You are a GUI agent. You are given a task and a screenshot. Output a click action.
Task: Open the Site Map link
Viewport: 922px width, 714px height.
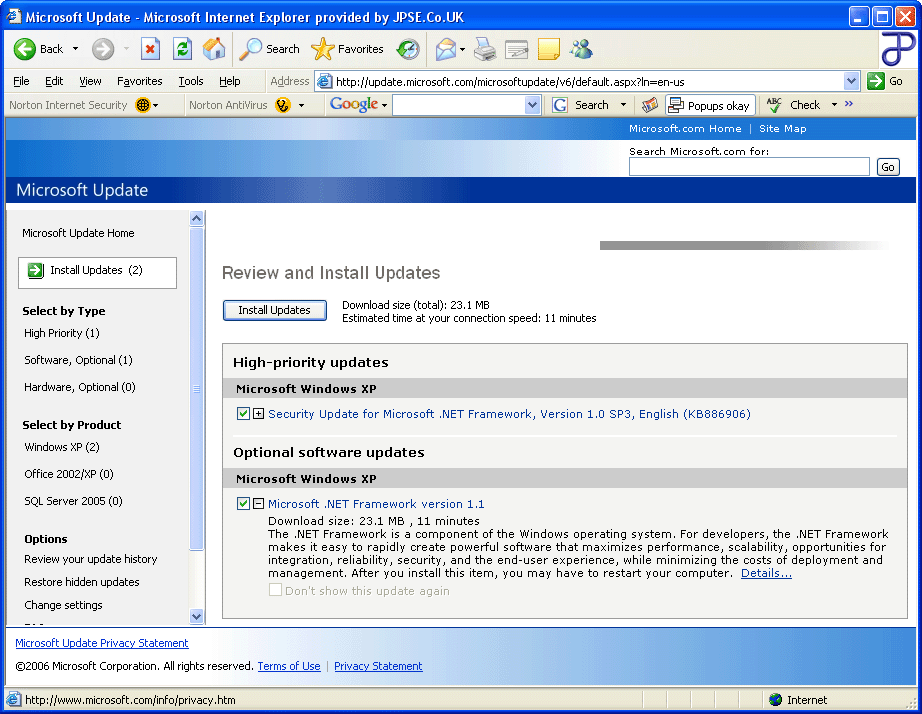click(783, 128)
